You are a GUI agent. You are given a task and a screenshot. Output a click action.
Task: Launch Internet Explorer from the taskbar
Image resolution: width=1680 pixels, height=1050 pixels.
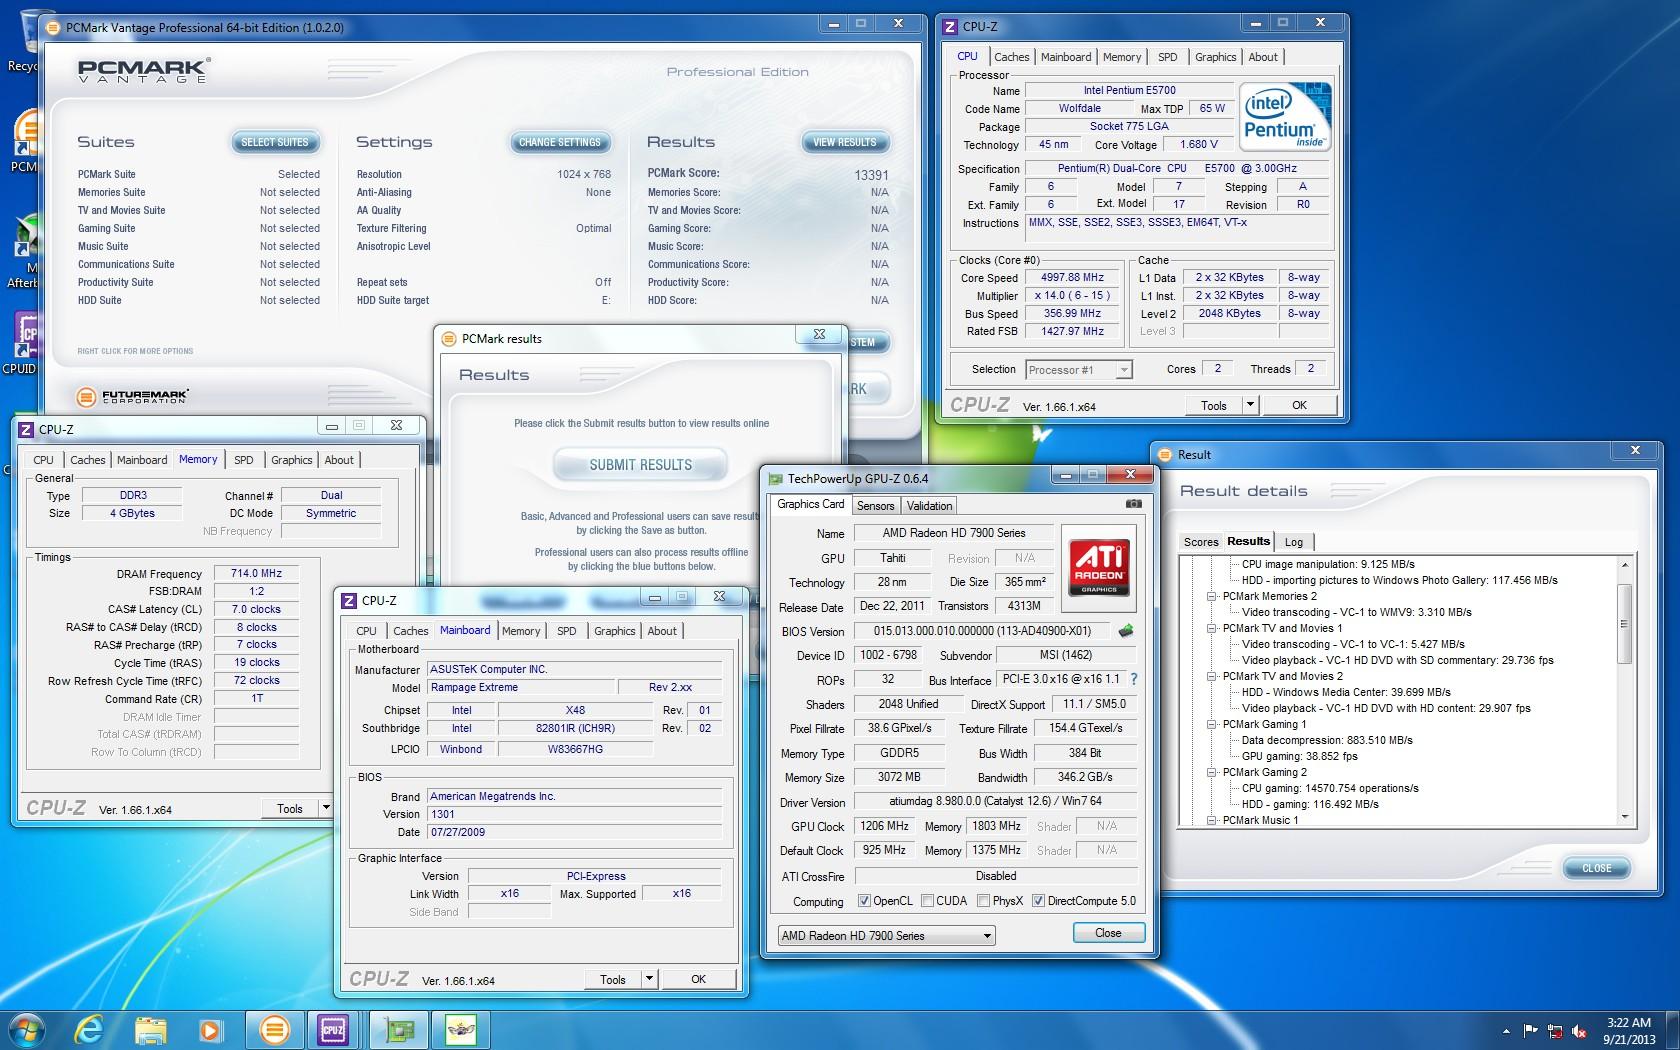click(90, 1029)
